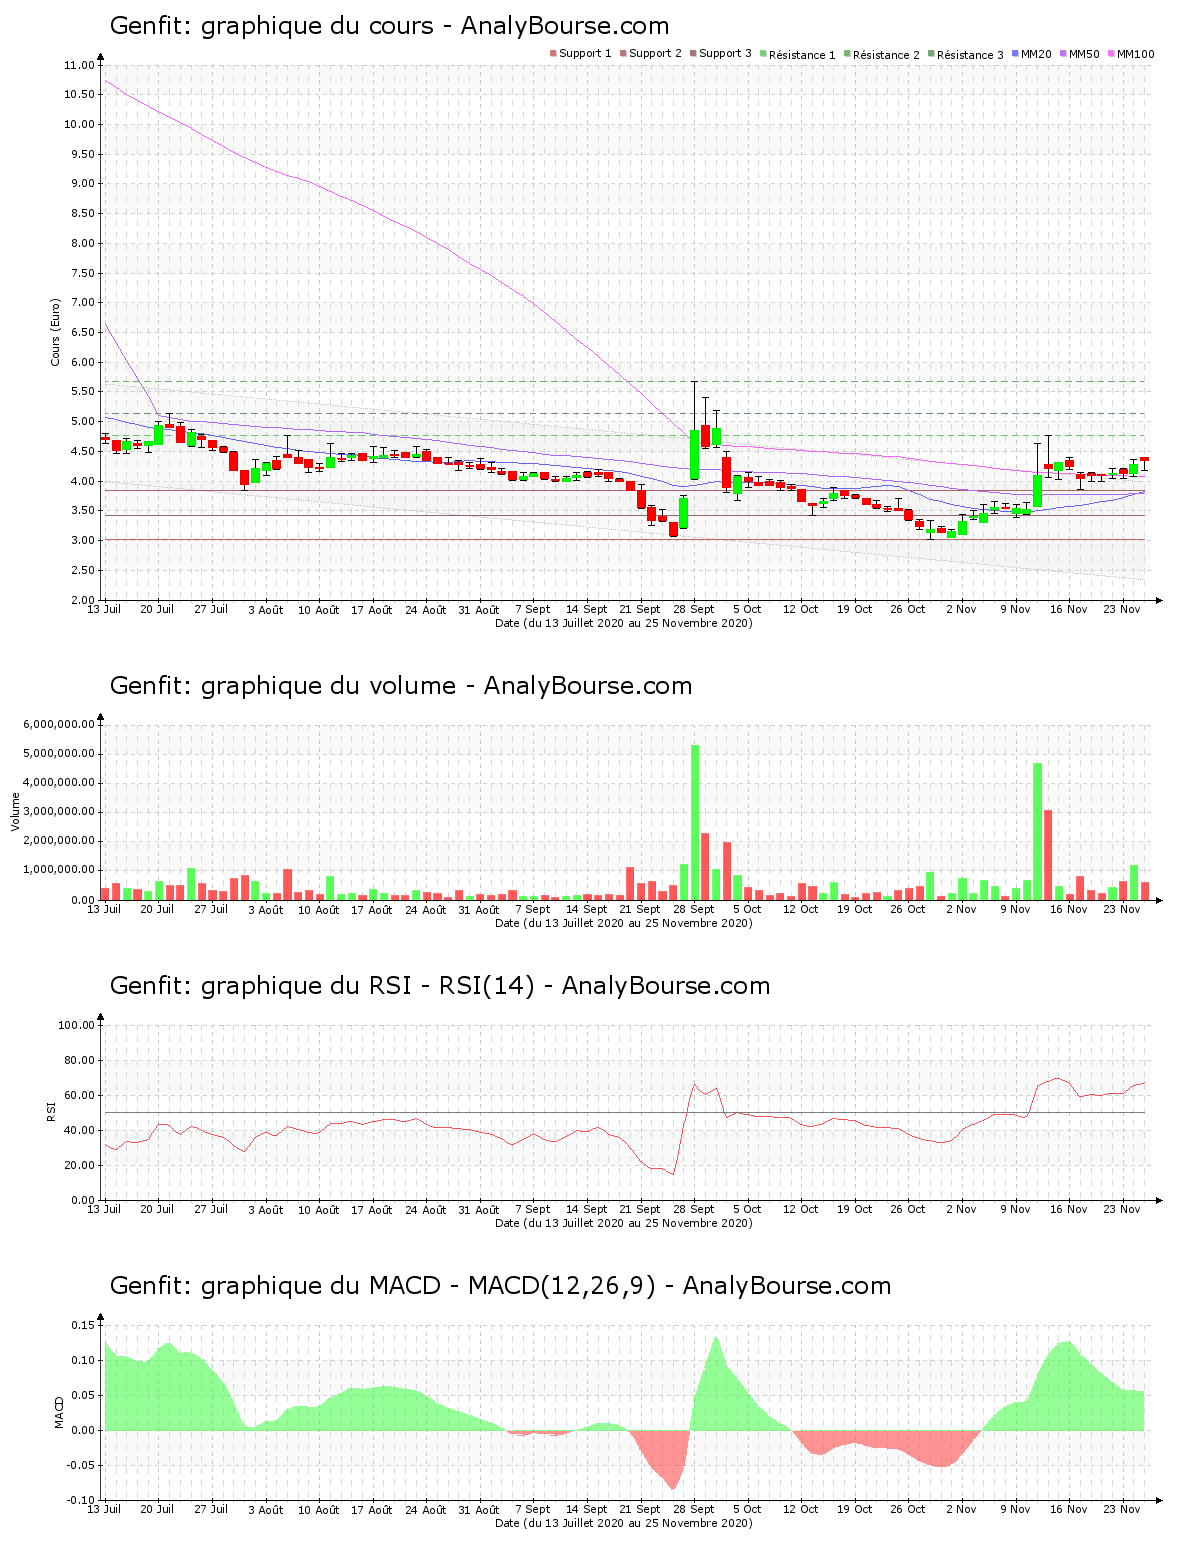This screenshot has width=1200, height=1550.
Task: Click the 0.15 MACD axis label
Action: [x=83, y=1325]
